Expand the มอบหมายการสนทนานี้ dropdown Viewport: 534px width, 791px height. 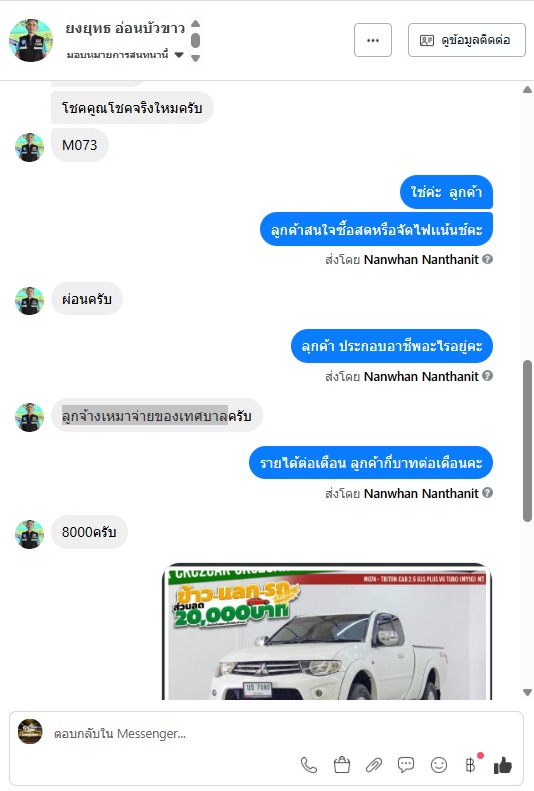179,55
